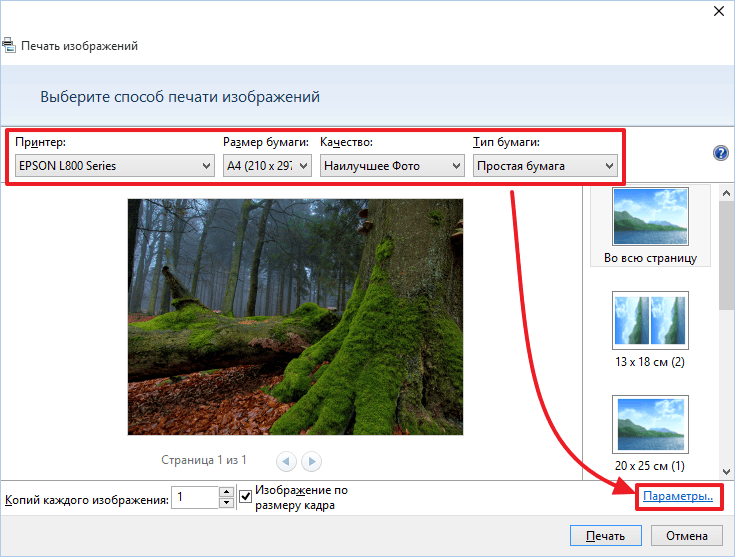Click the Отмена button
The image size is (735, 557).
[x=687, y=535]
